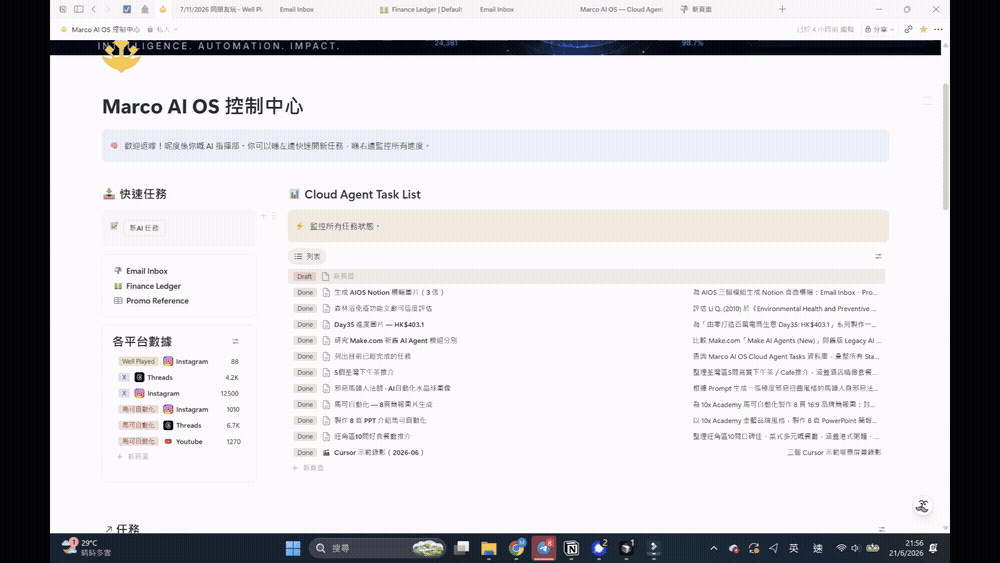This screenshot has width=1000, height=563.
Task: Open the 私人 privacy dropdown
Action: (x=163, y=29)
